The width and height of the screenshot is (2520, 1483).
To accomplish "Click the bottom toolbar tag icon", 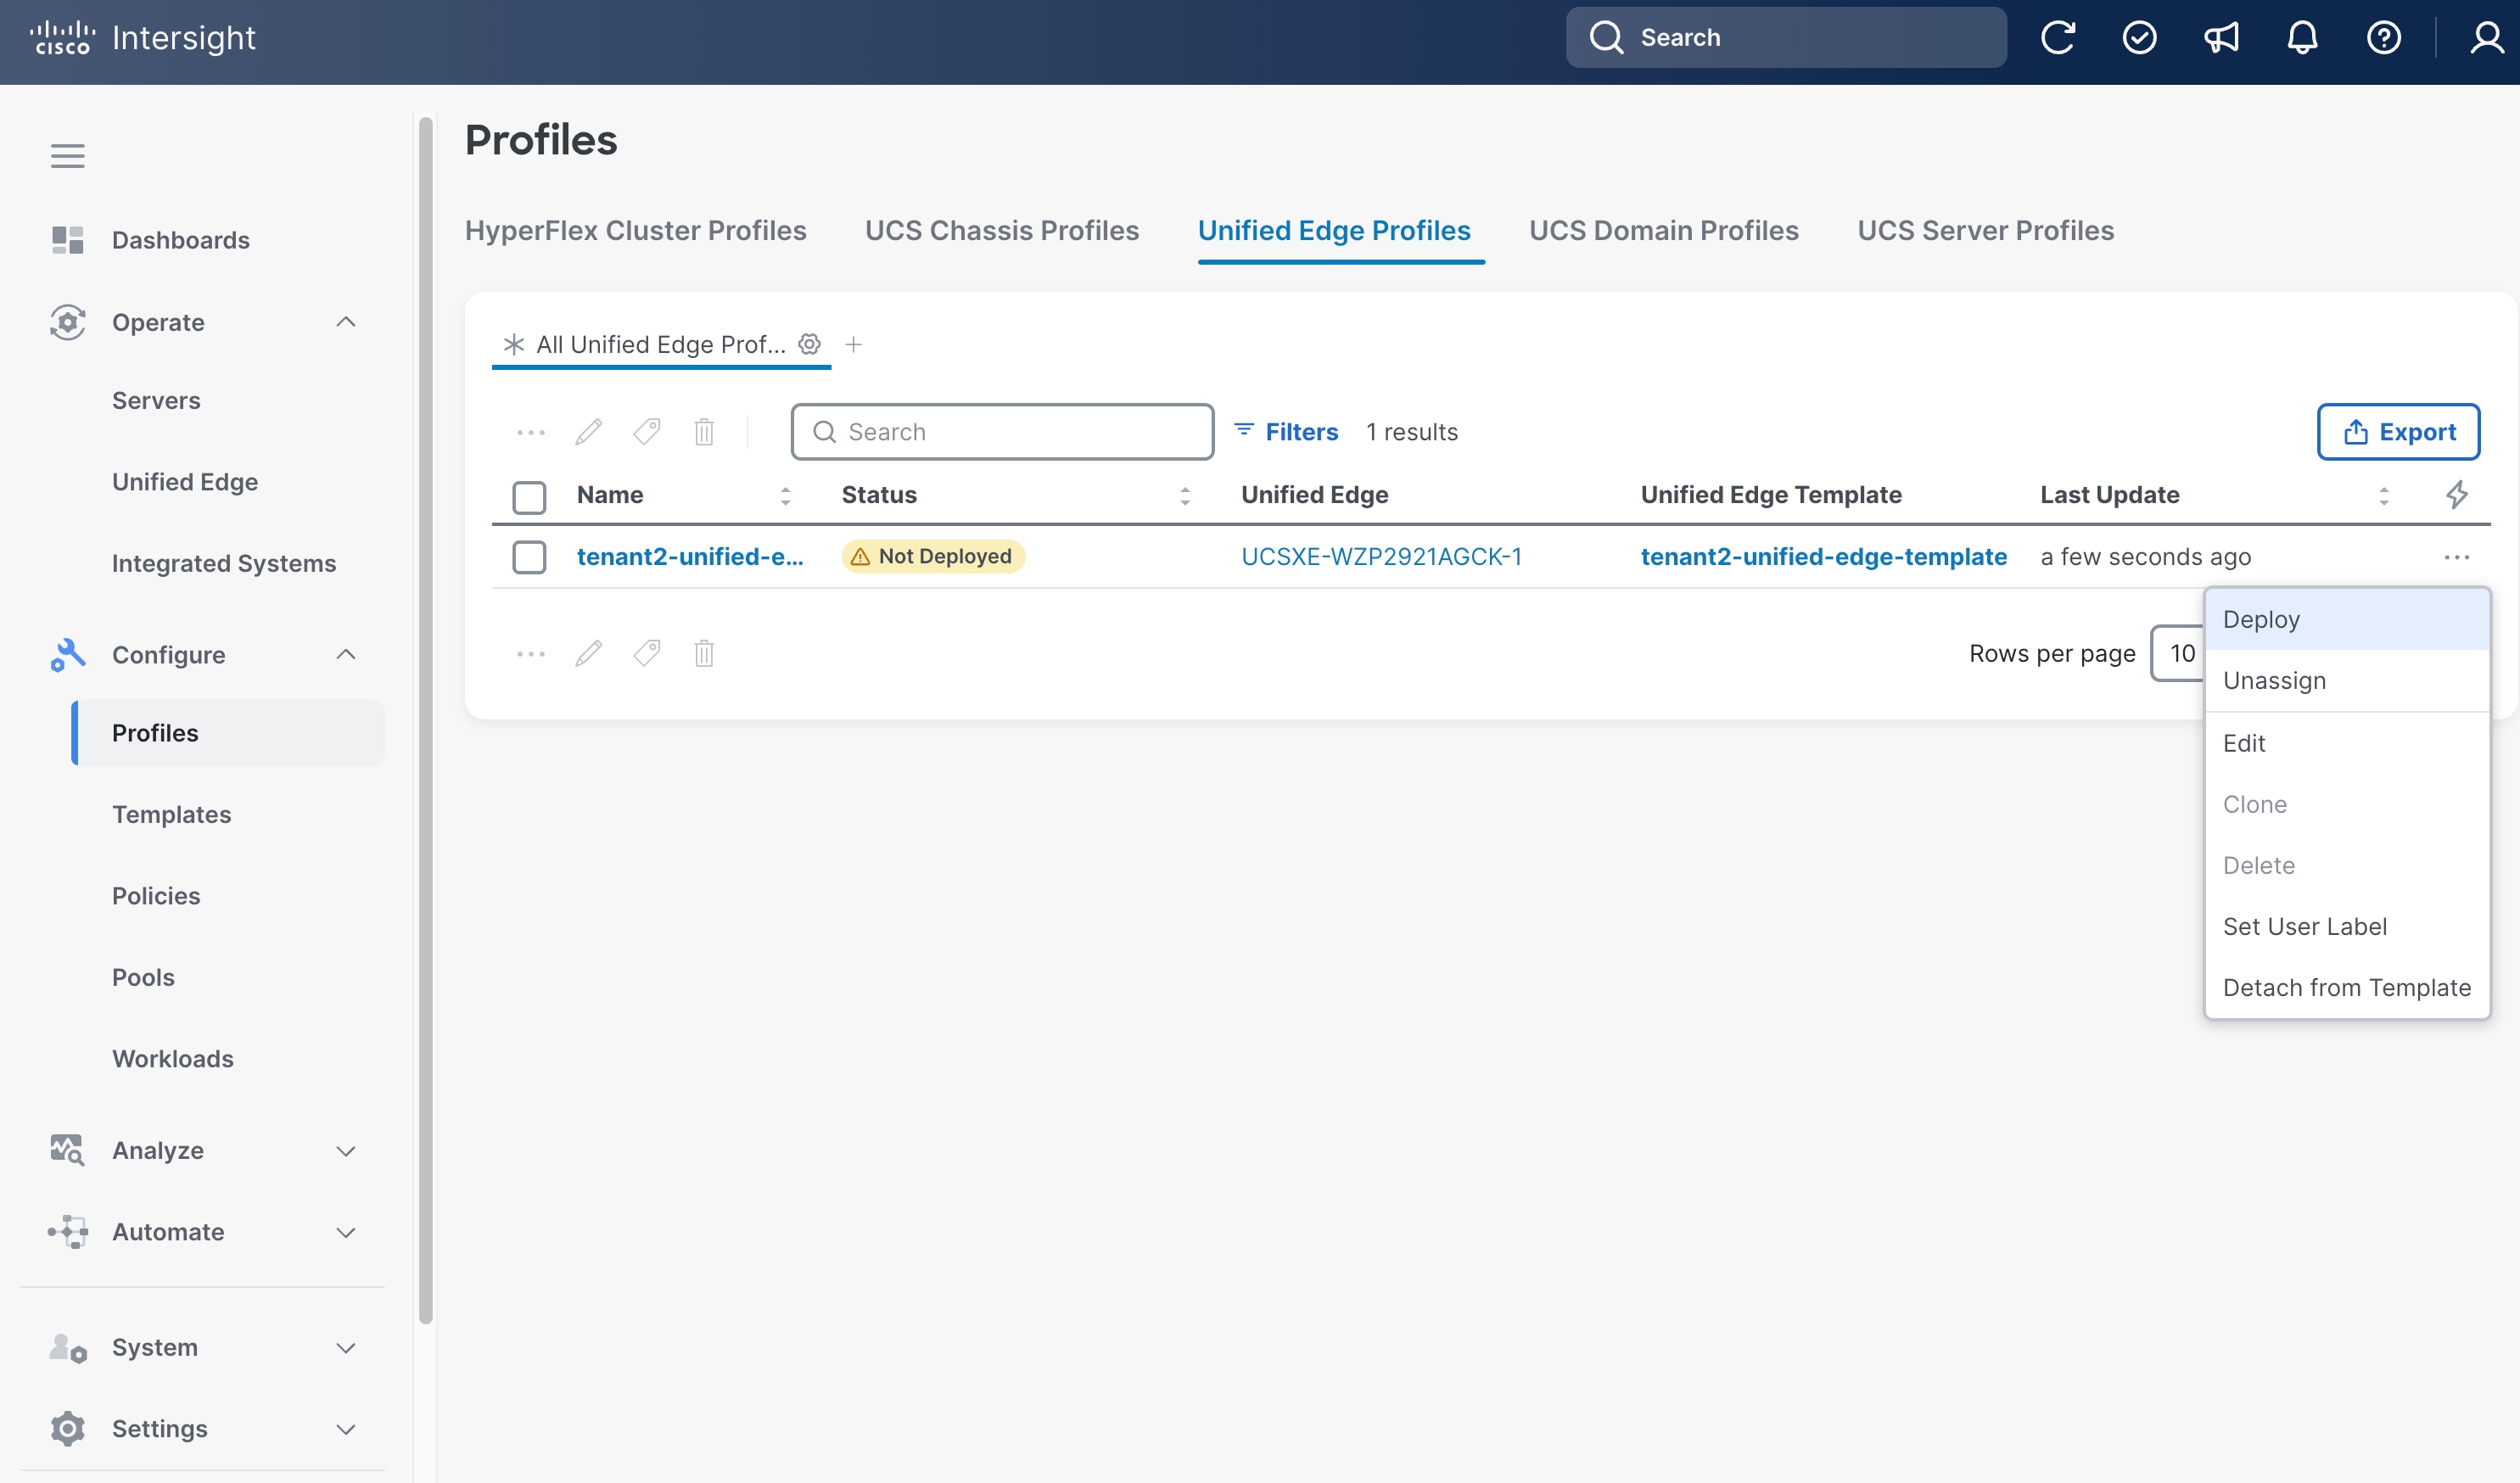I will pos(647,654).
